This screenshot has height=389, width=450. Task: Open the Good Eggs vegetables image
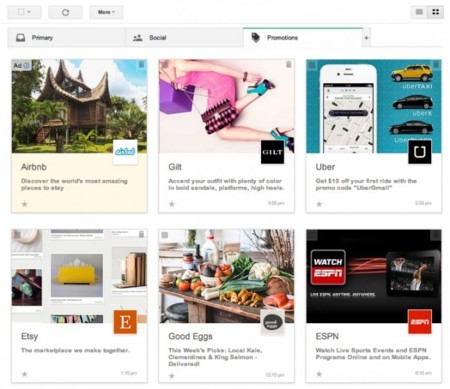[227, 276]
